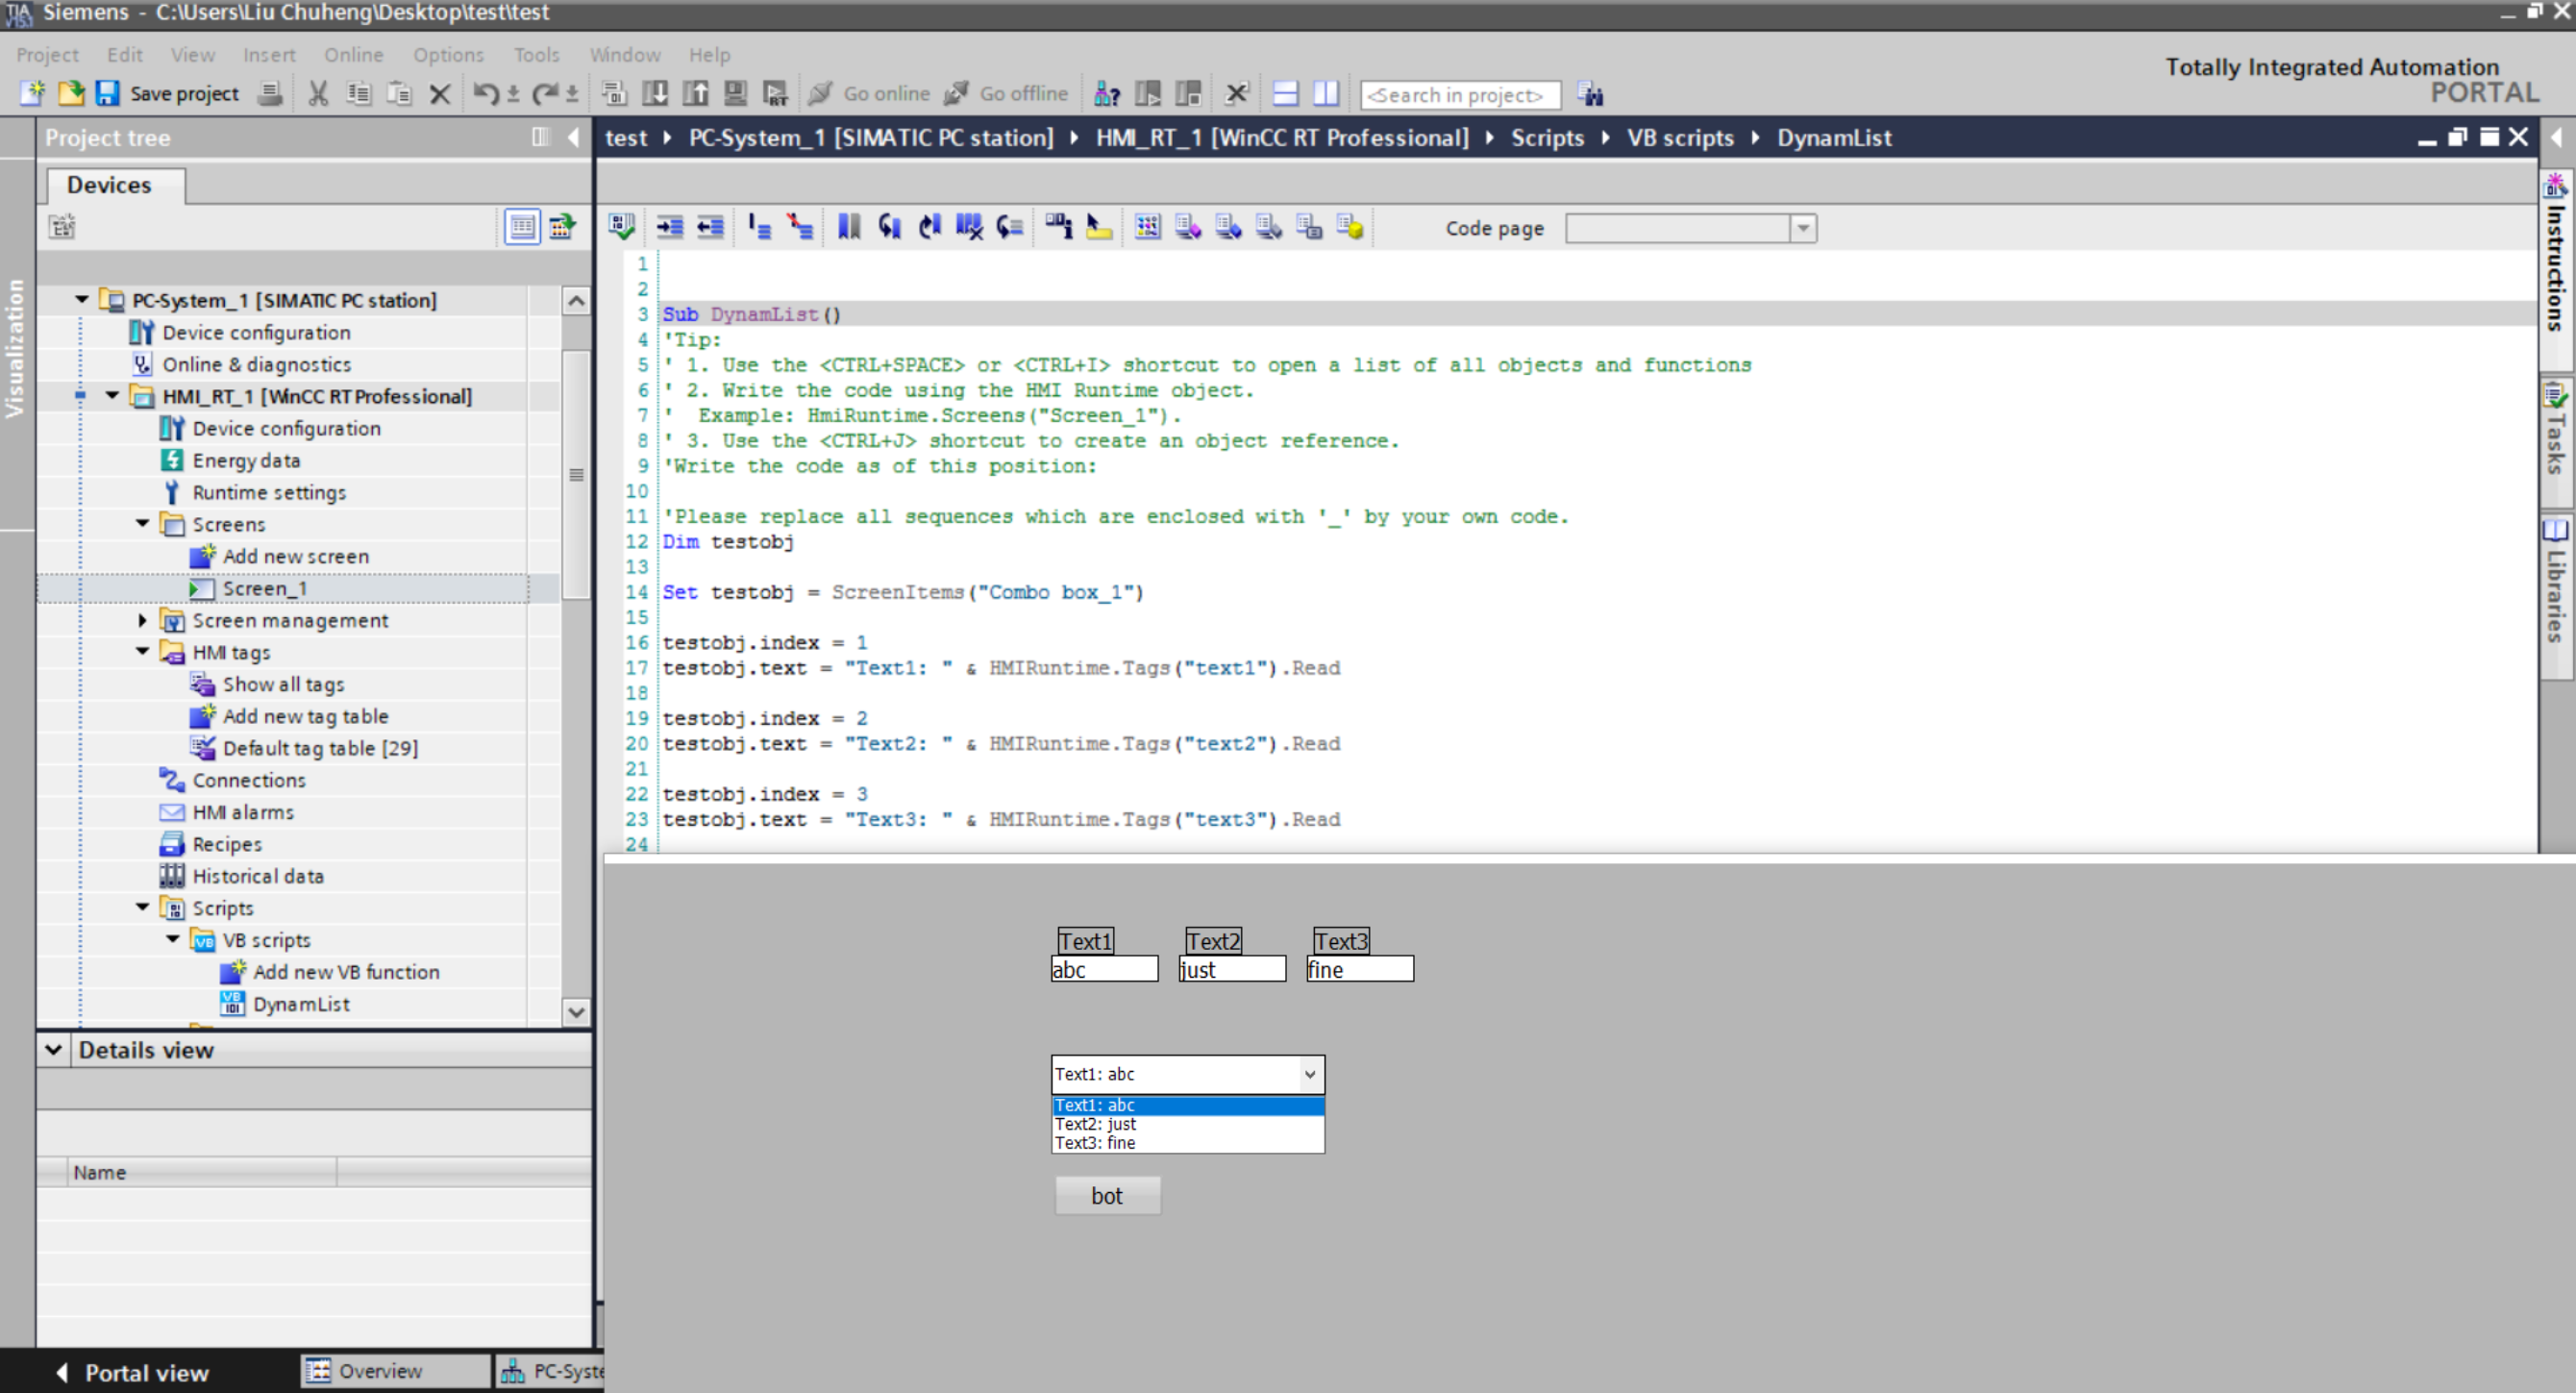The height and width of the screenshot is (1393, 2576).
Task: Collapse the Screens folder in tree
Action: coord(142,523)
